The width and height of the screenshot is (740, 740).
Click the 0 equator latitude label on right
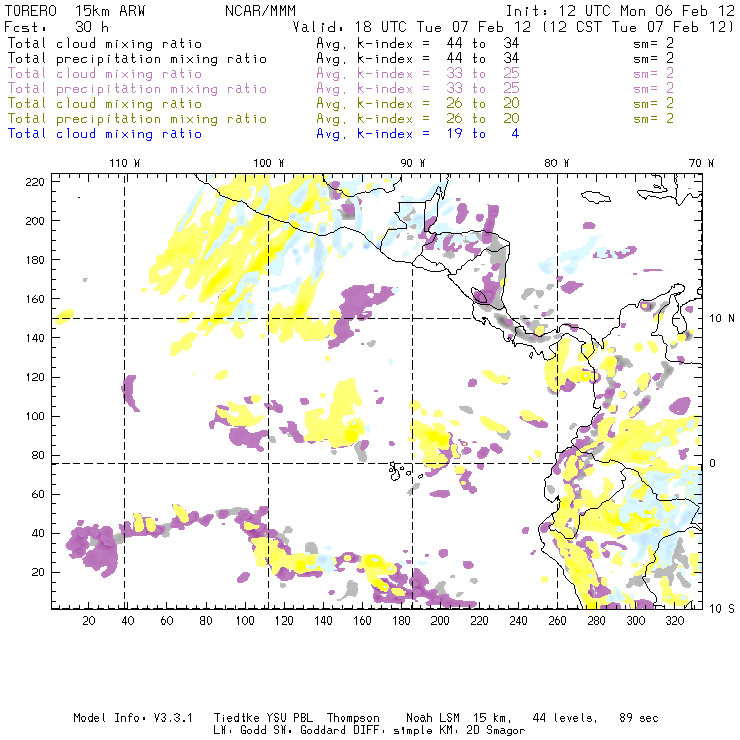coord(713,464)
